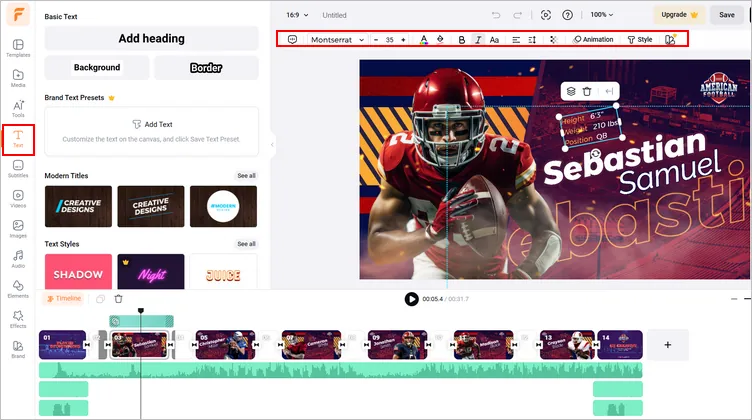Open the Effects panel

pyautogui.click(x=18, y=319)
